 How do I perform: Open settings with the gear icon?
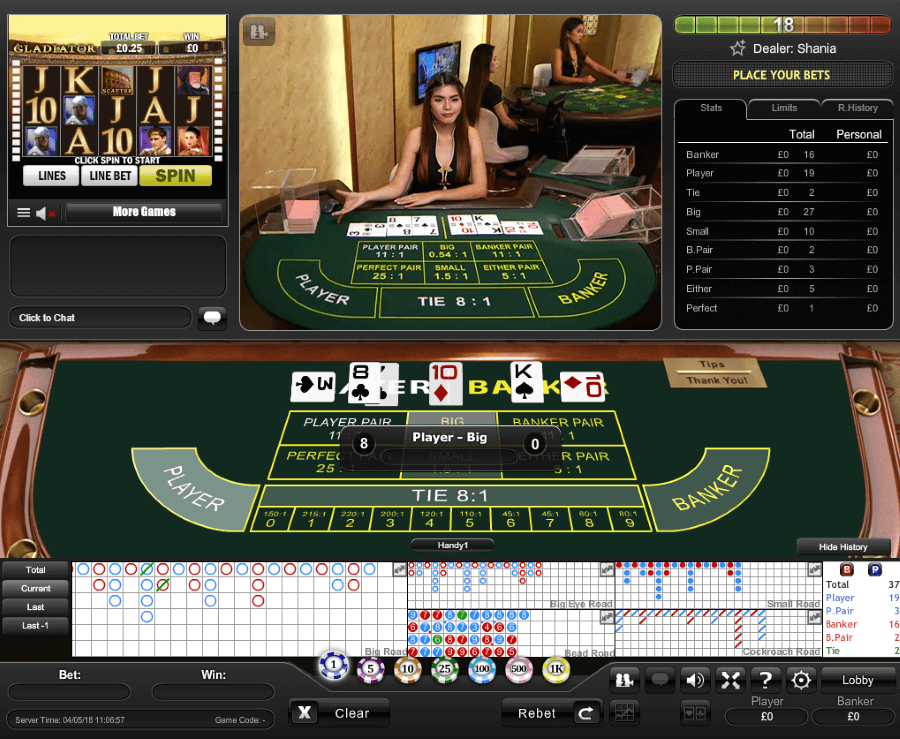pyautogui.click(x=801, y=680)
